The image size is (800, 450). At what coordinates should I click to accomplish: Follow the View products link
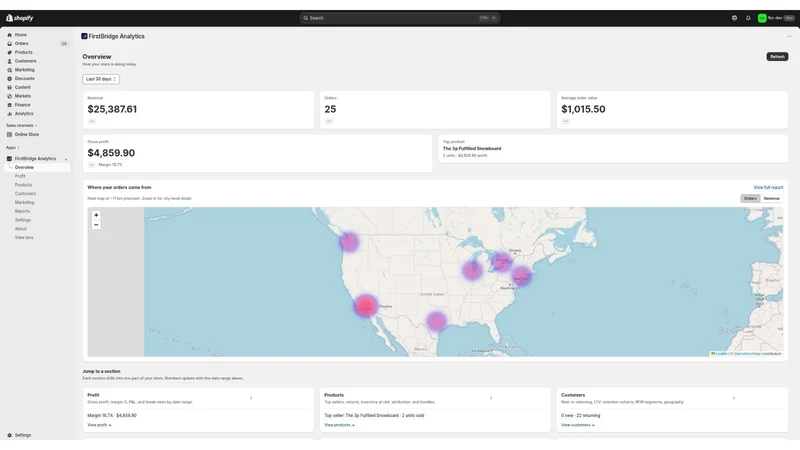pyautogui.click(x=339, y=425)
